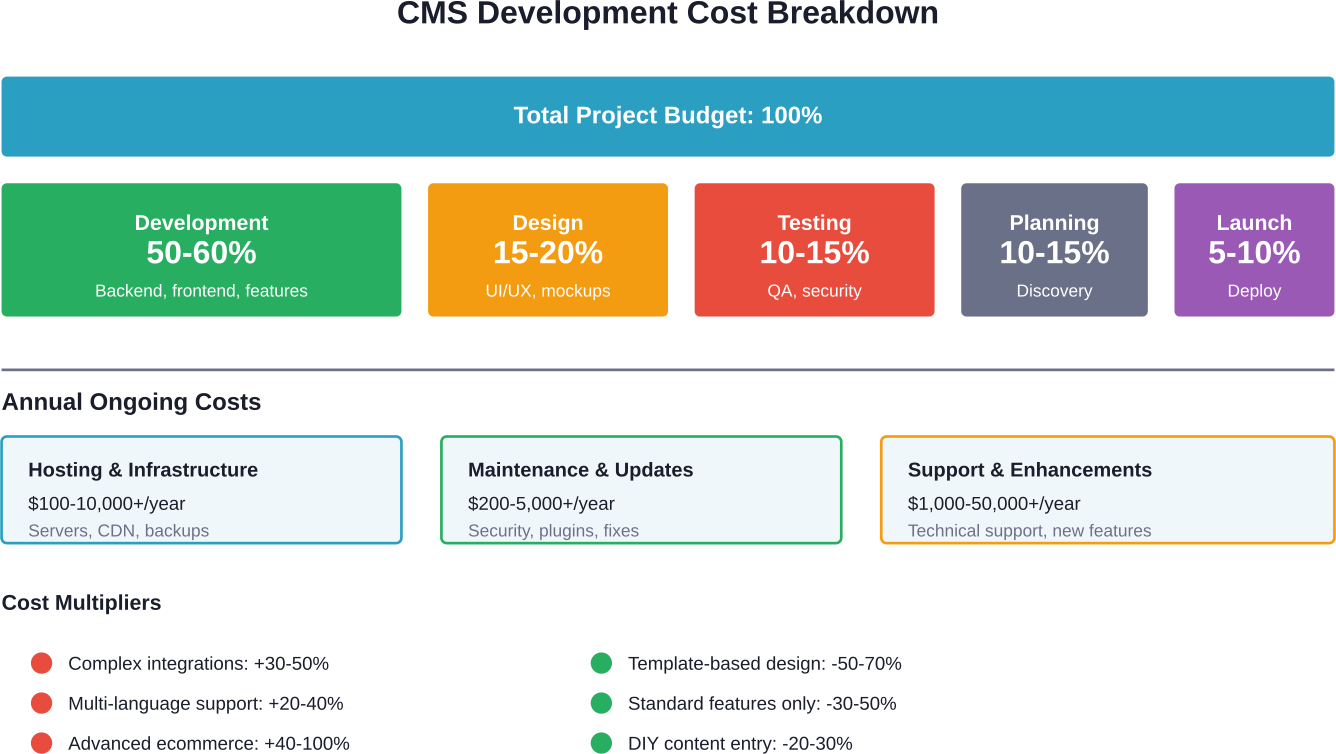The height and width of the screenshot is (754, 1336).
Task: Click red dot beside Complex integrations
Action: [41, 663]
